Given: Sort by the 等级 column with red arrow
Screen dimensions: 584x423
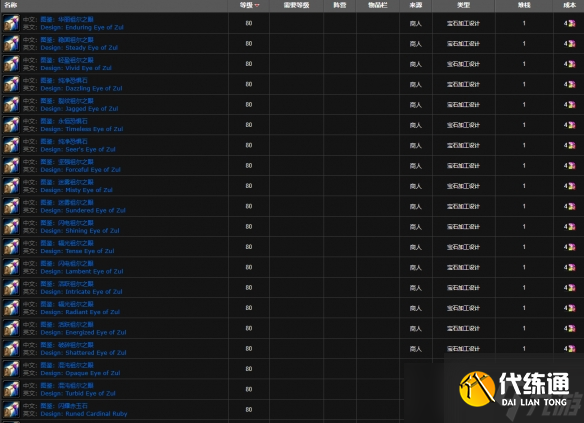Looking at the screenshot, I should point(249,5).
